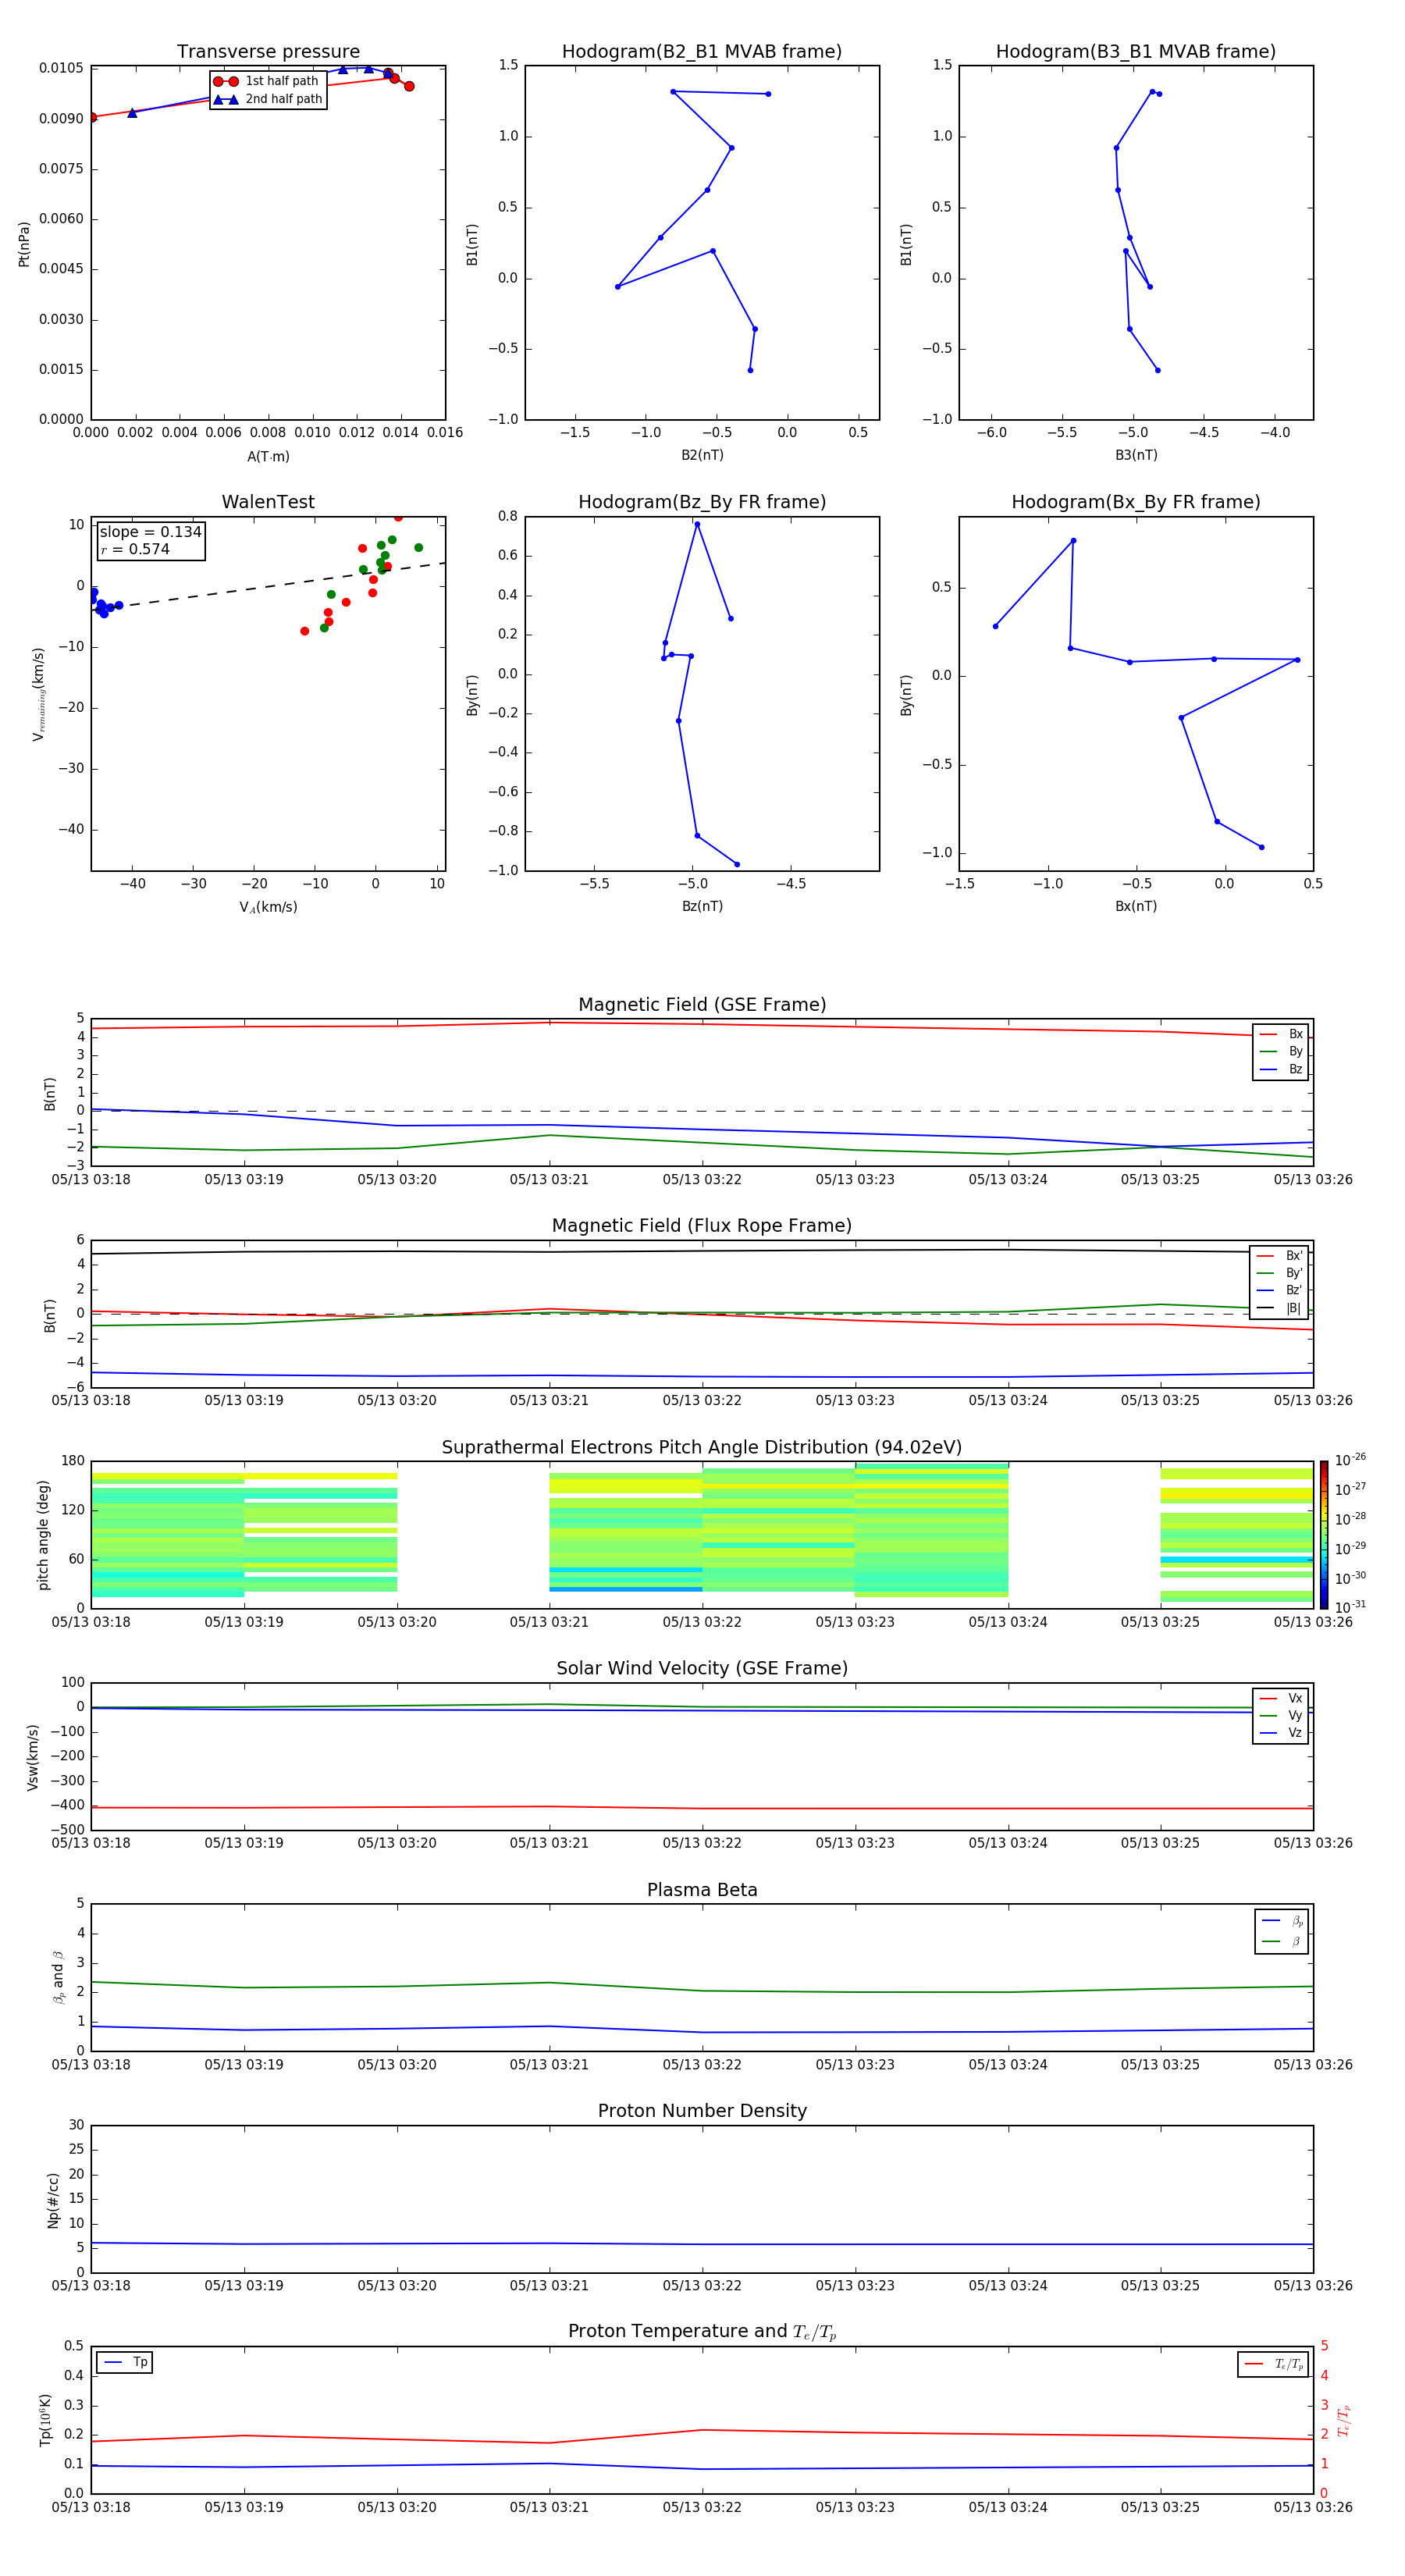The height and width of the screenshot is (2576, 1405).
Task: Click the "slope = 0.134" annotation
Action: tap(150, 532)
